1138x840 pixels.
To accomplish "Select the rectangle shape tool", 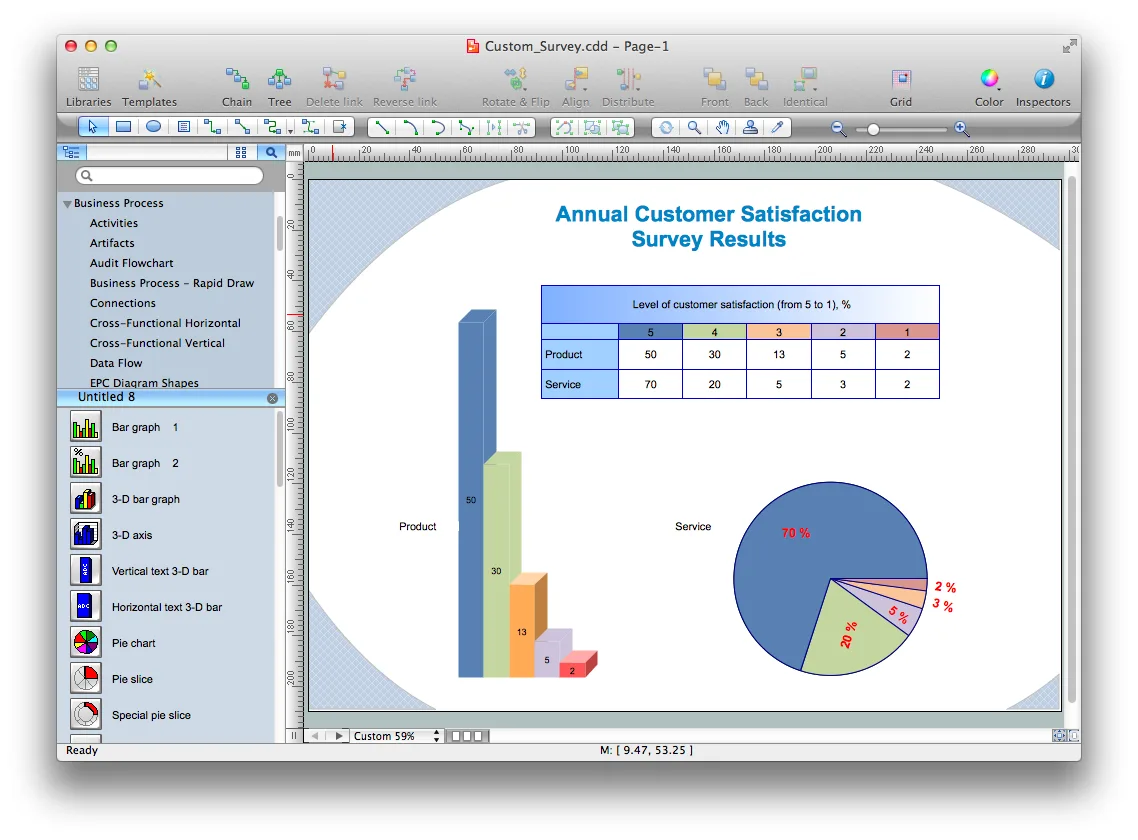I will click(x=123, y=127).
